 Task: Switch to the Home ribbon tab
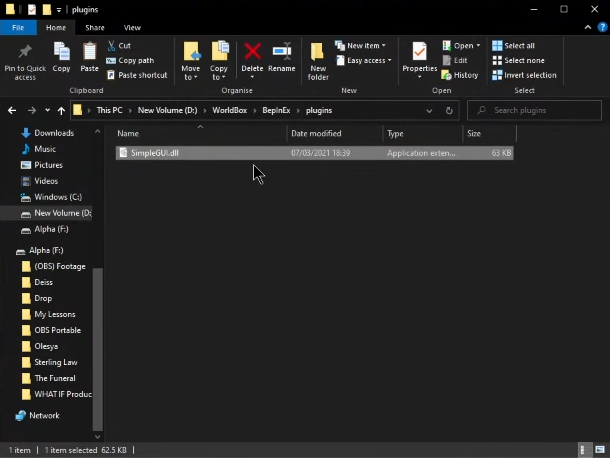click(56, 28)
